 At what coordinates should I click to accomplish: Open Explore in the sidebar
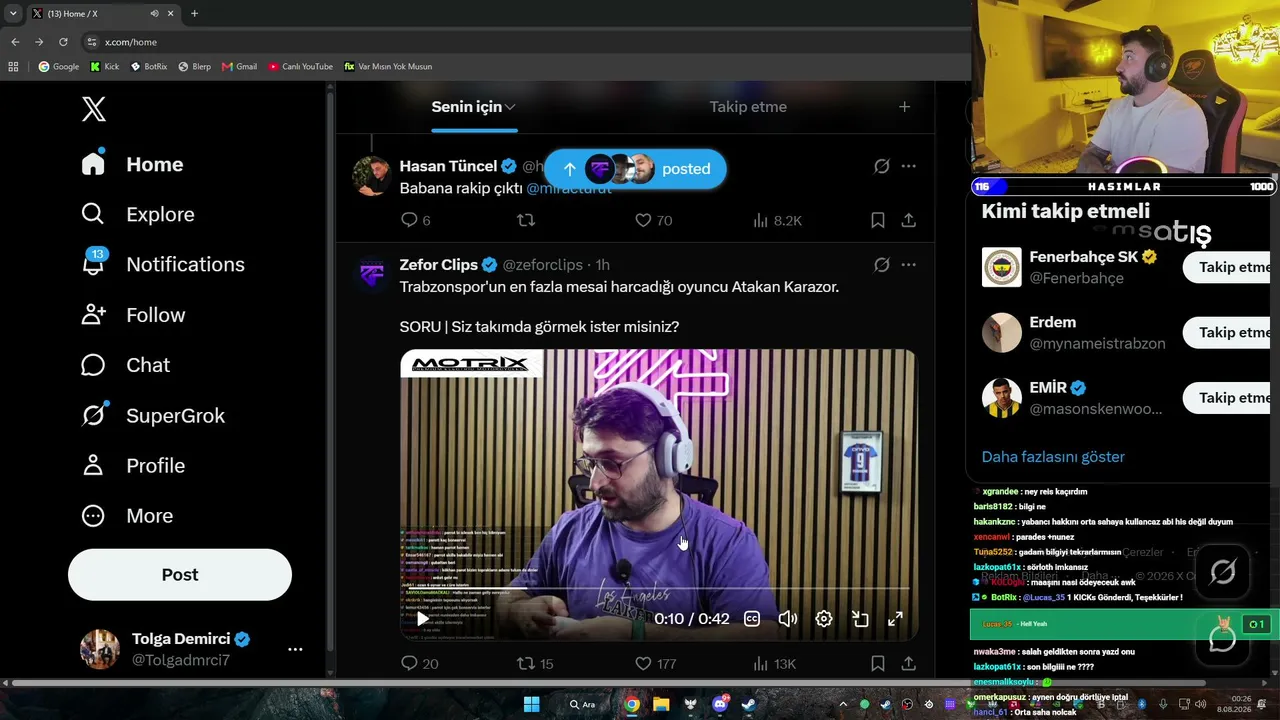click(138, 215)
